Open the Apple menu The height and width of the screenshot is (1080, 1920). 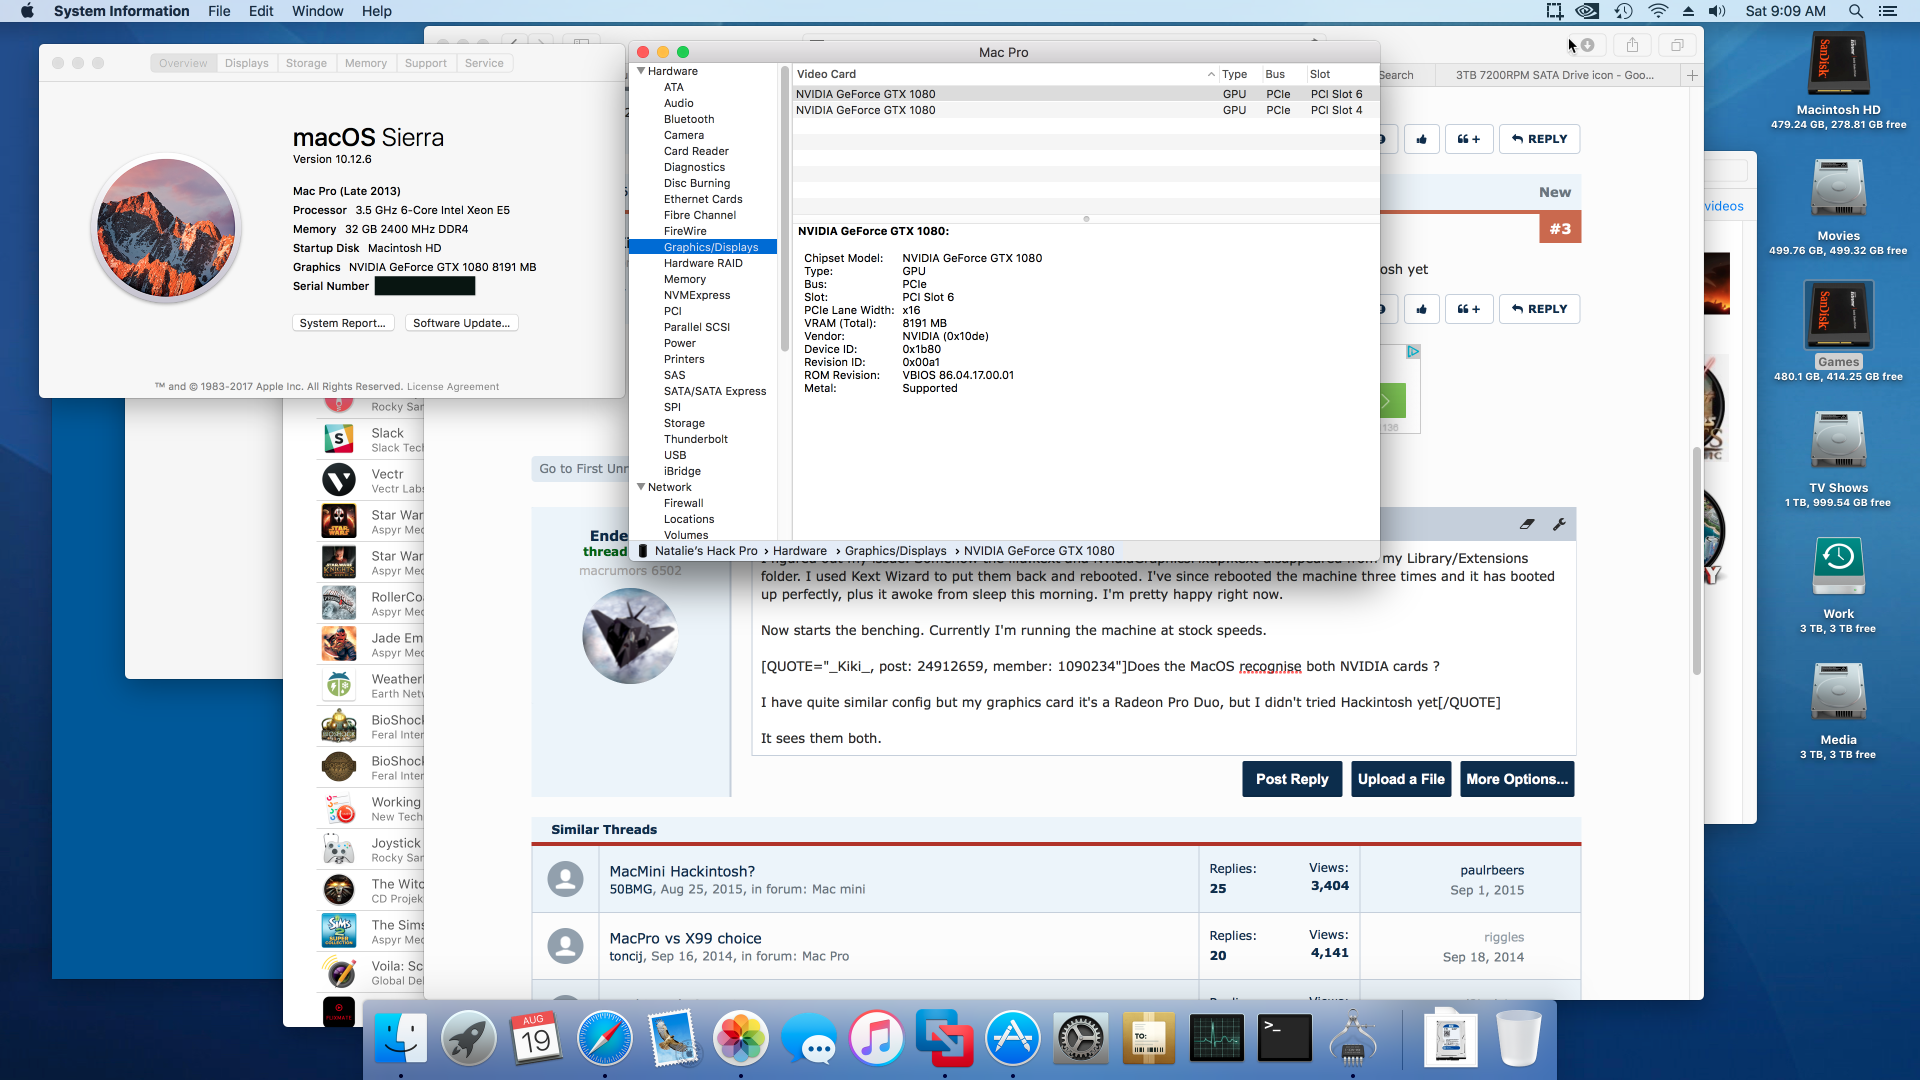27,11
